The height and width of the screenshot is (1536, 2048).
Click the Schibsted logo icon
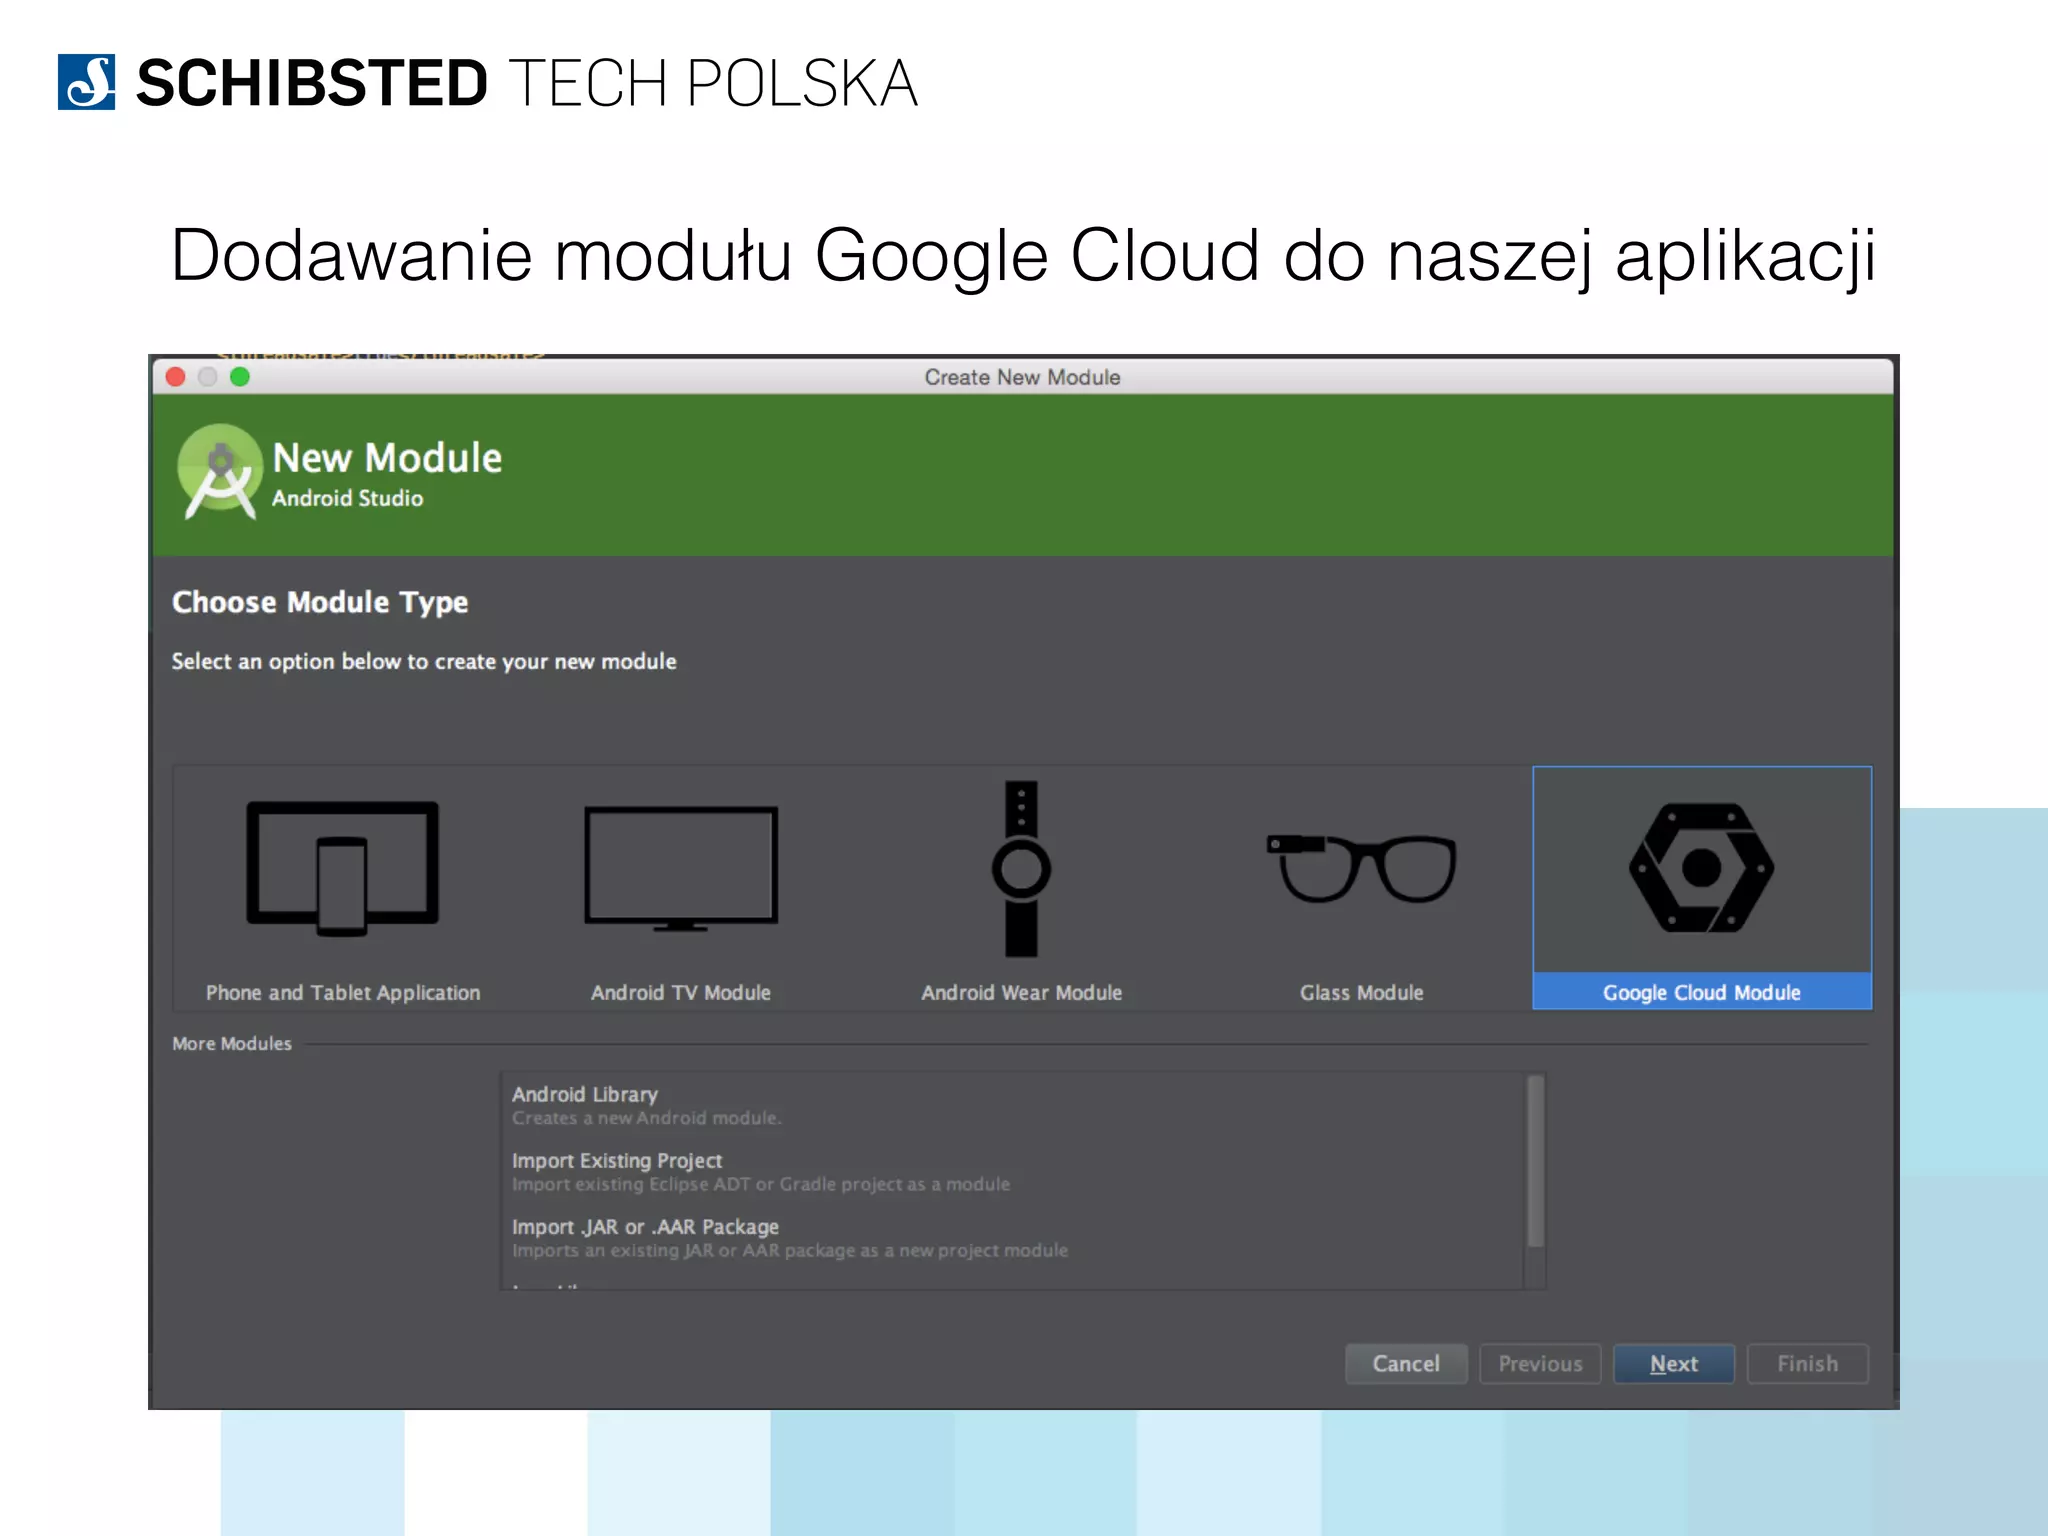87,82
